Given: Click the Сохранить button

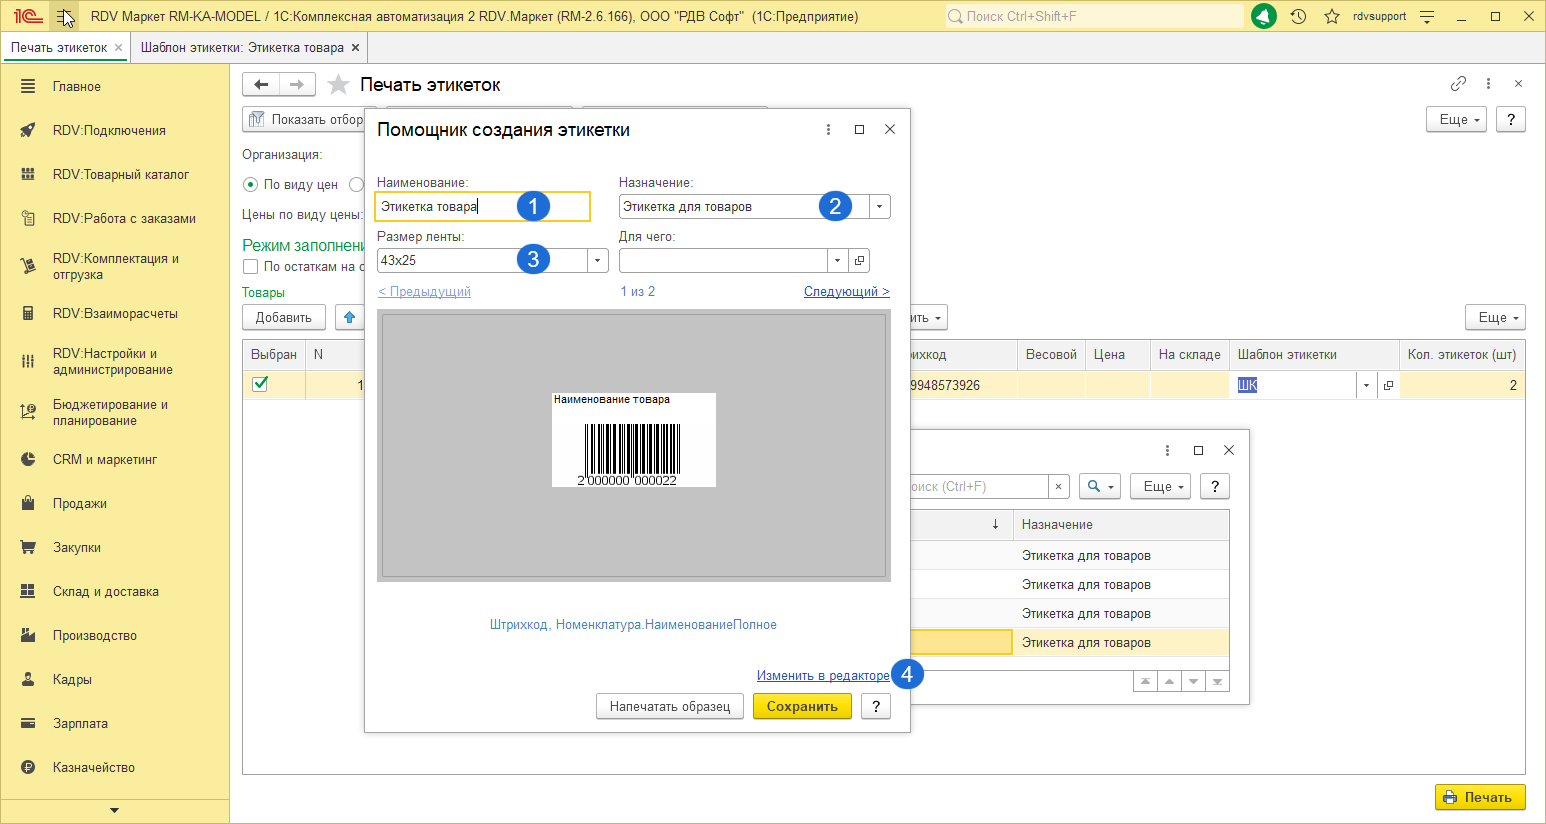Looking at the screenshot, I should [801, 706].
